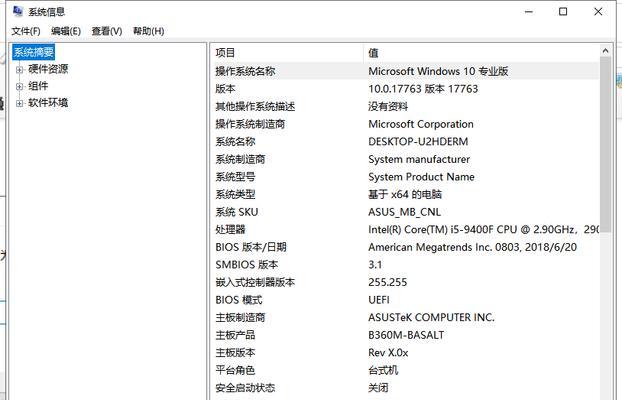Select the 其他操作系统描述 row
This screenshot has height=400, width=622.
tap(405, 106)
